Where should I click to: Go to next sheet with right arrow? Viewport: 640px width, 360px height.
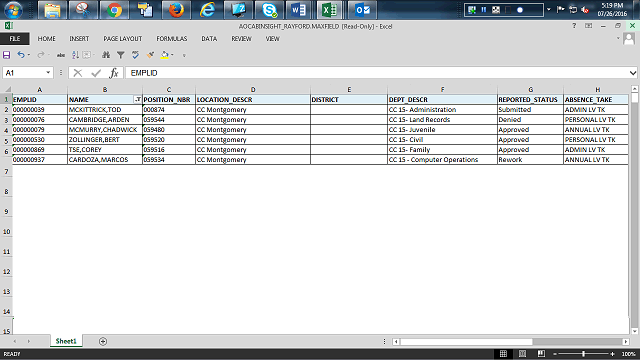(29, 341)
